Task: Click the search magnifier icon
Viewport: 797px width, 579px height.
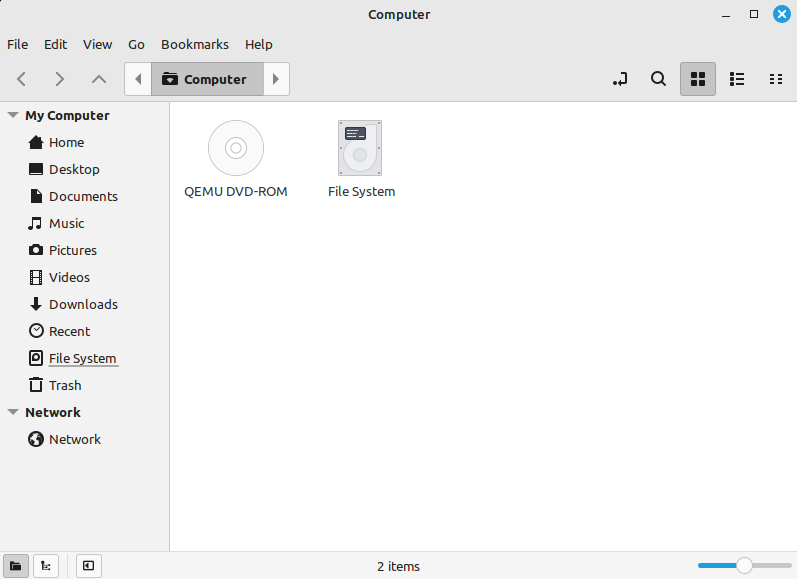Action: pos(658,79)
